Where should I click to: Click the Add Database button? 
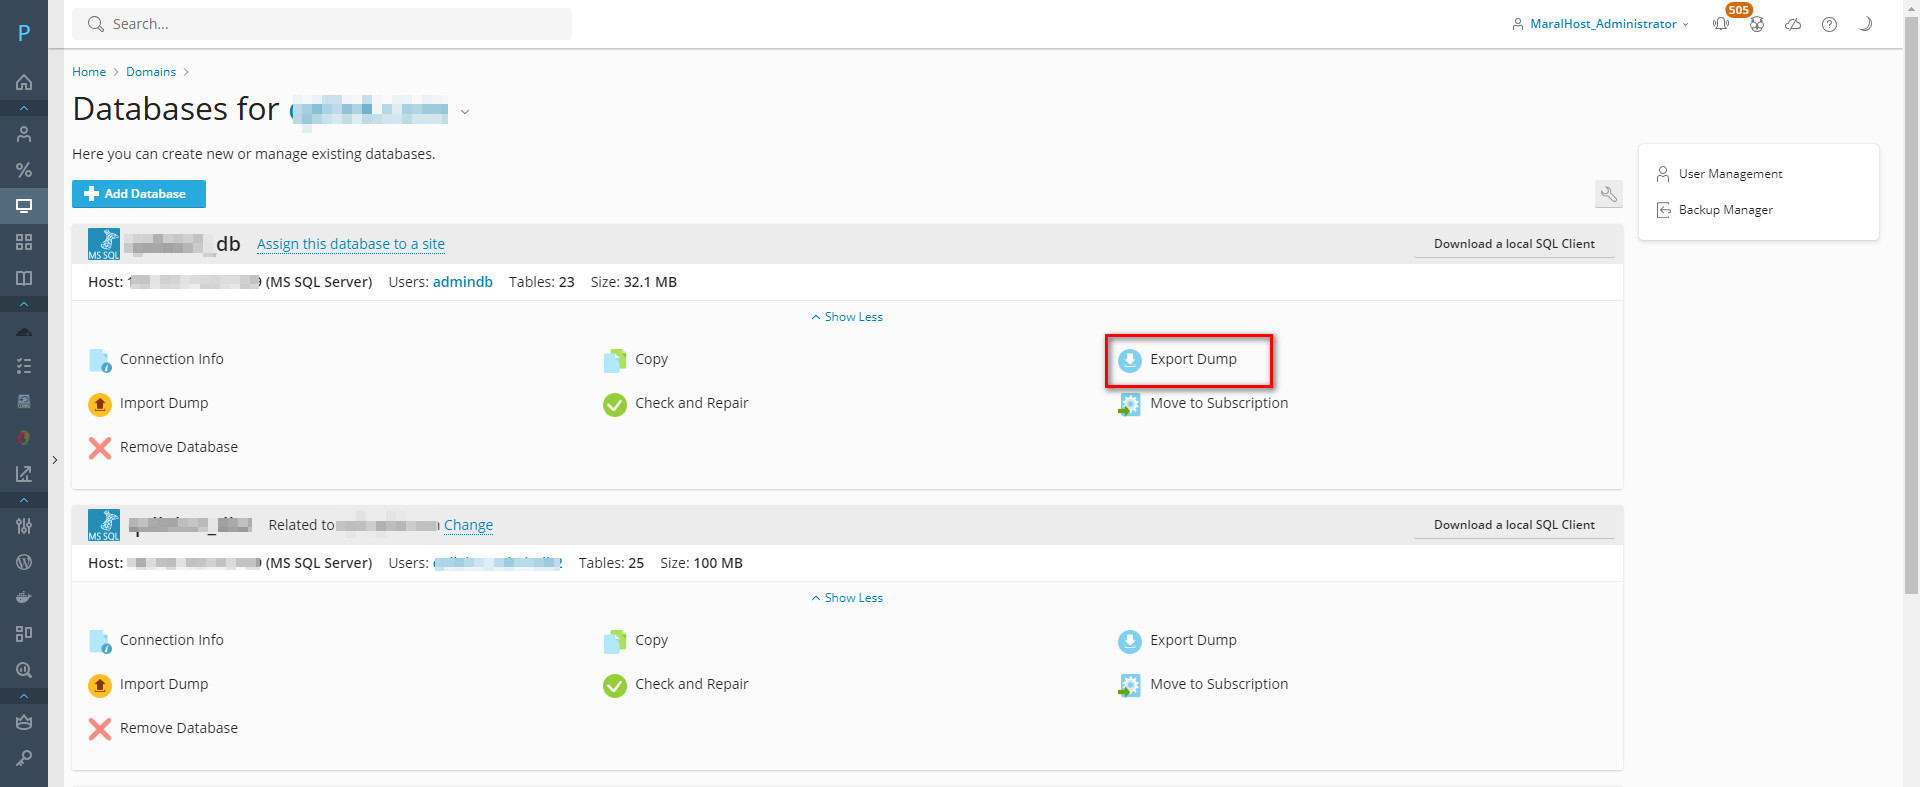[x=139, y=194]
